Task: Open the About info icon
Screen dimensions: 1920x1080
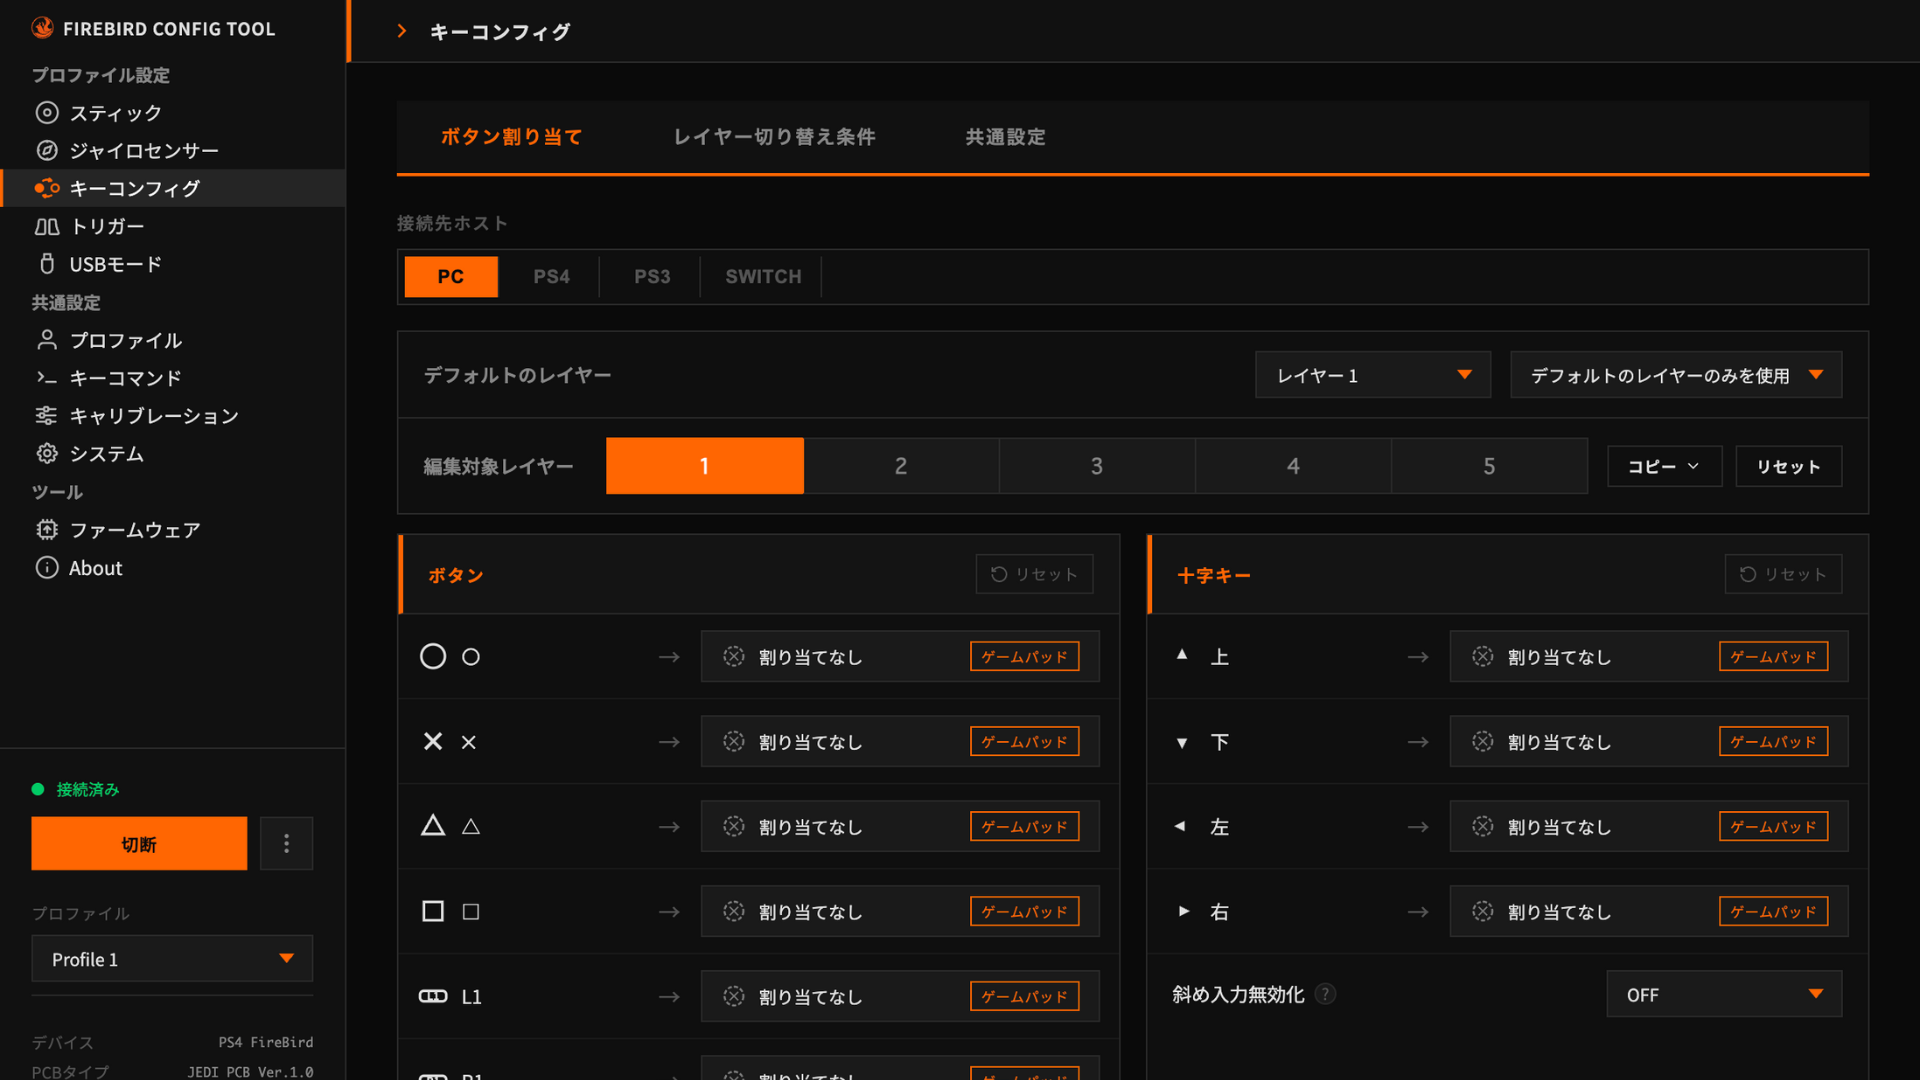Action: [47, 567]
